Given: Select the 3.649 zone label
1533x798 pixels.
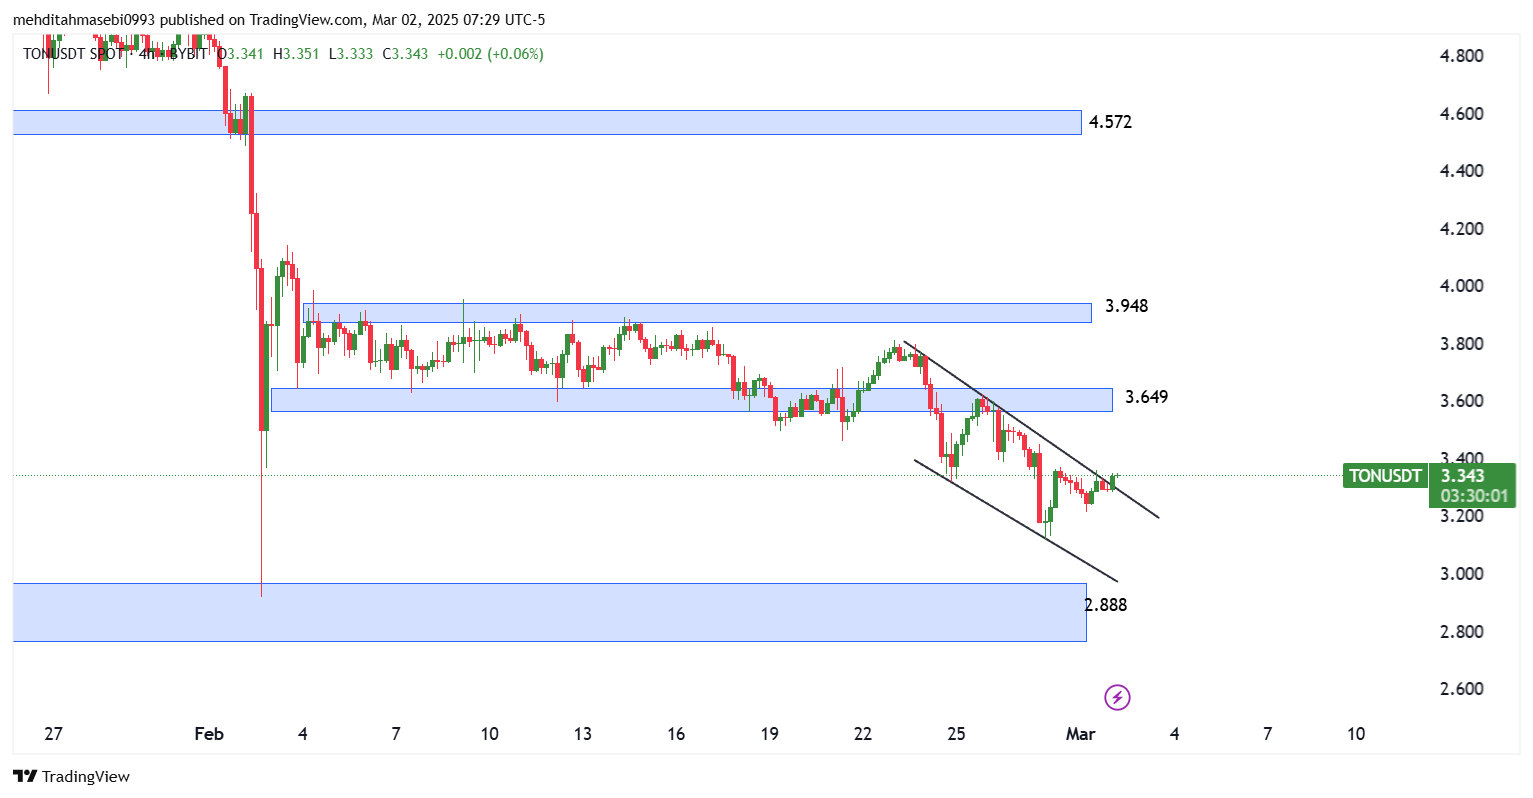Looking at the screenshot, I should [1146, 396].
